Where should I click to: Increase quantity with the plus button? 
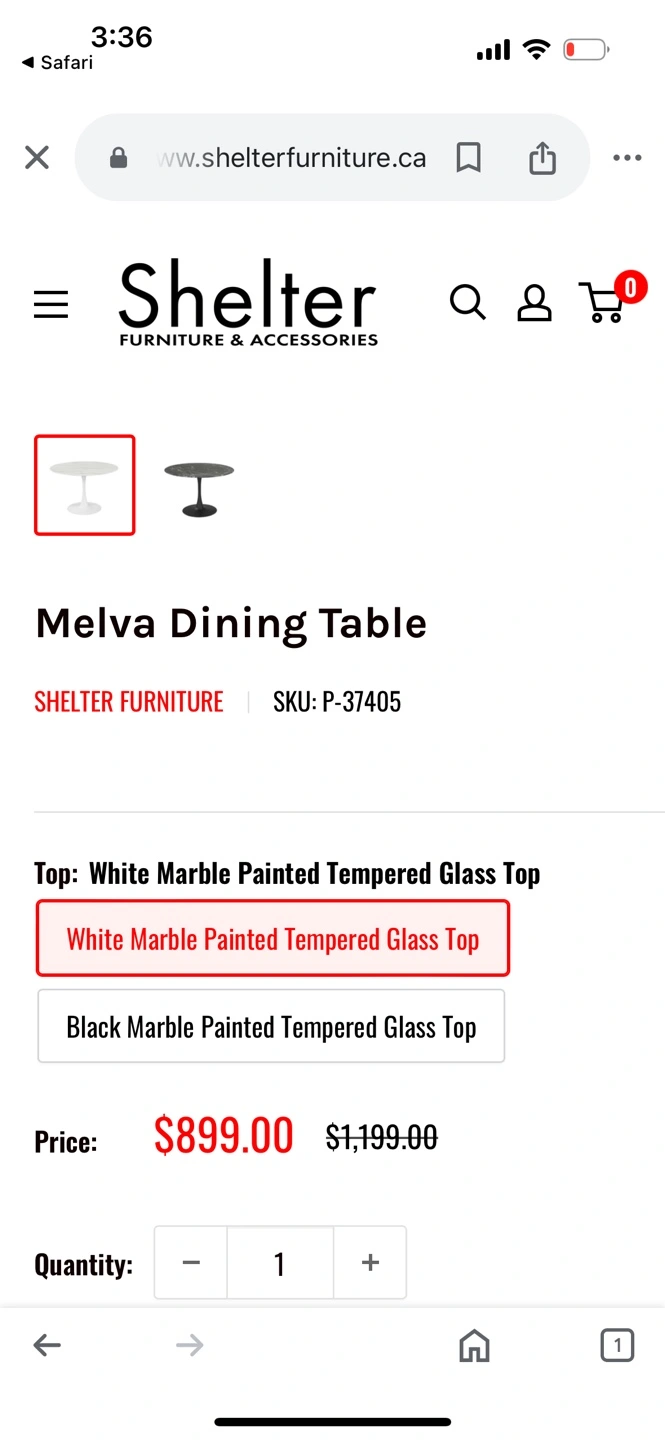click(x=370, y=1263)
